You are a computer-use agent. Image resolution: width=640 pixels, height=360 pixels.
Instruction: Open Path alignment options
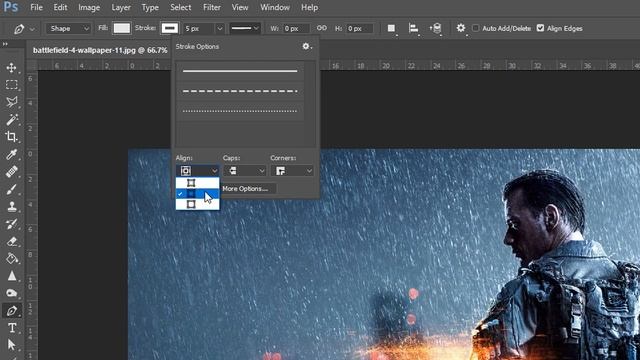click(413, 29)
